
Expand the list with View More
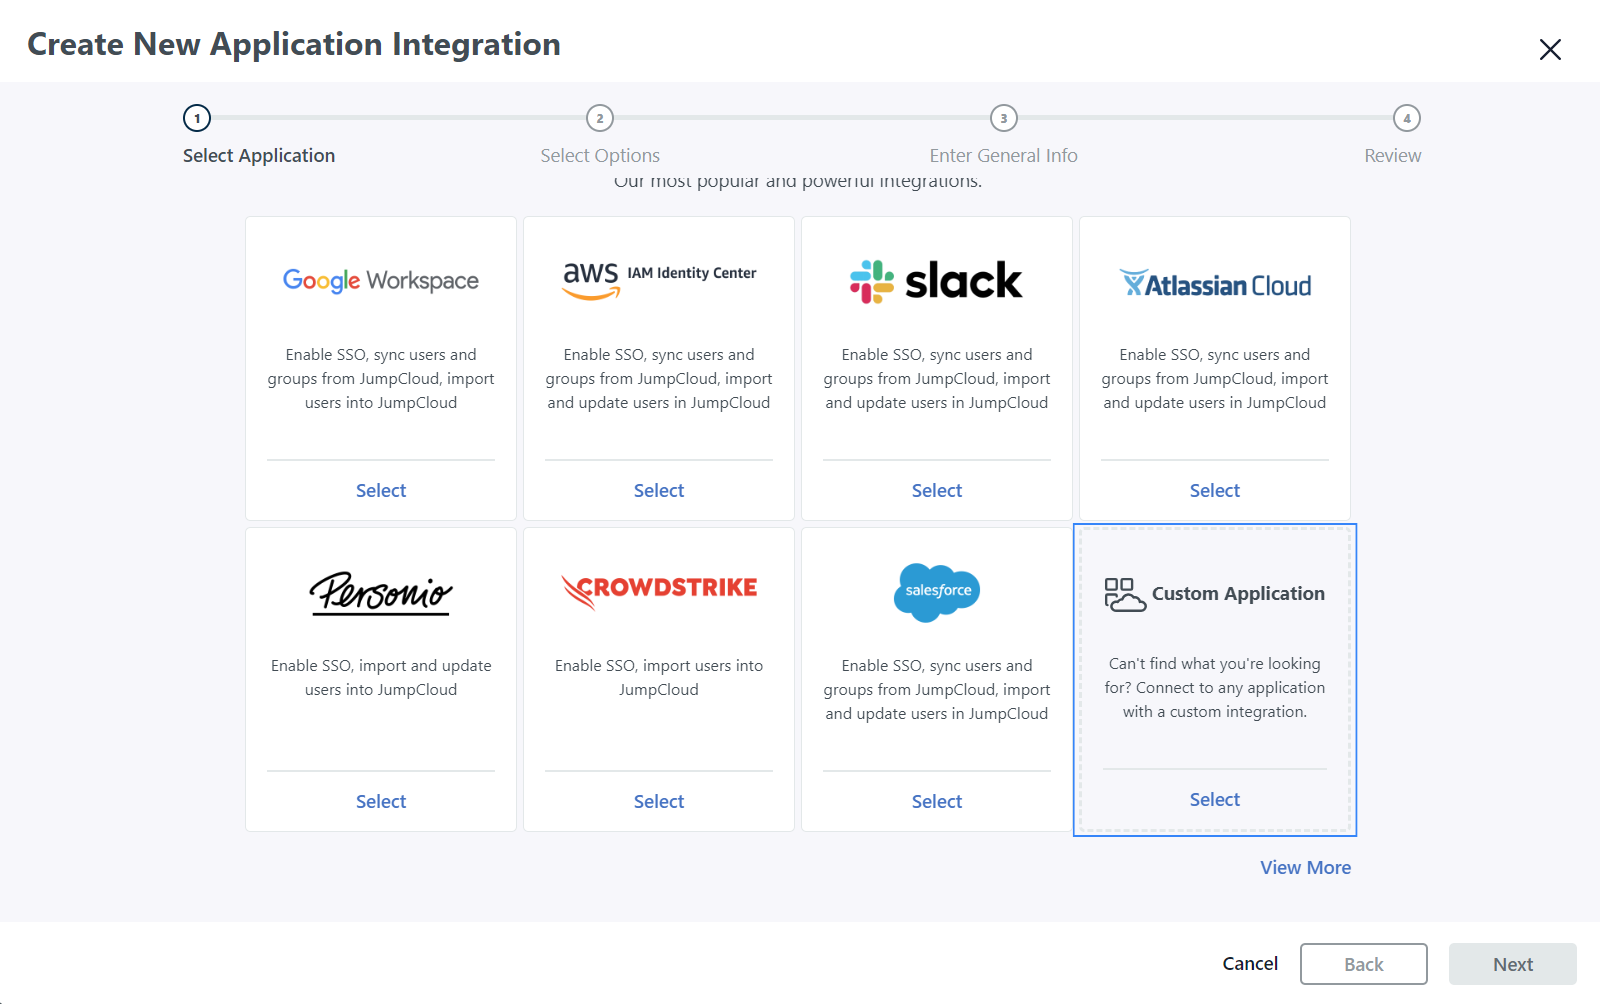coord(1305,868)
